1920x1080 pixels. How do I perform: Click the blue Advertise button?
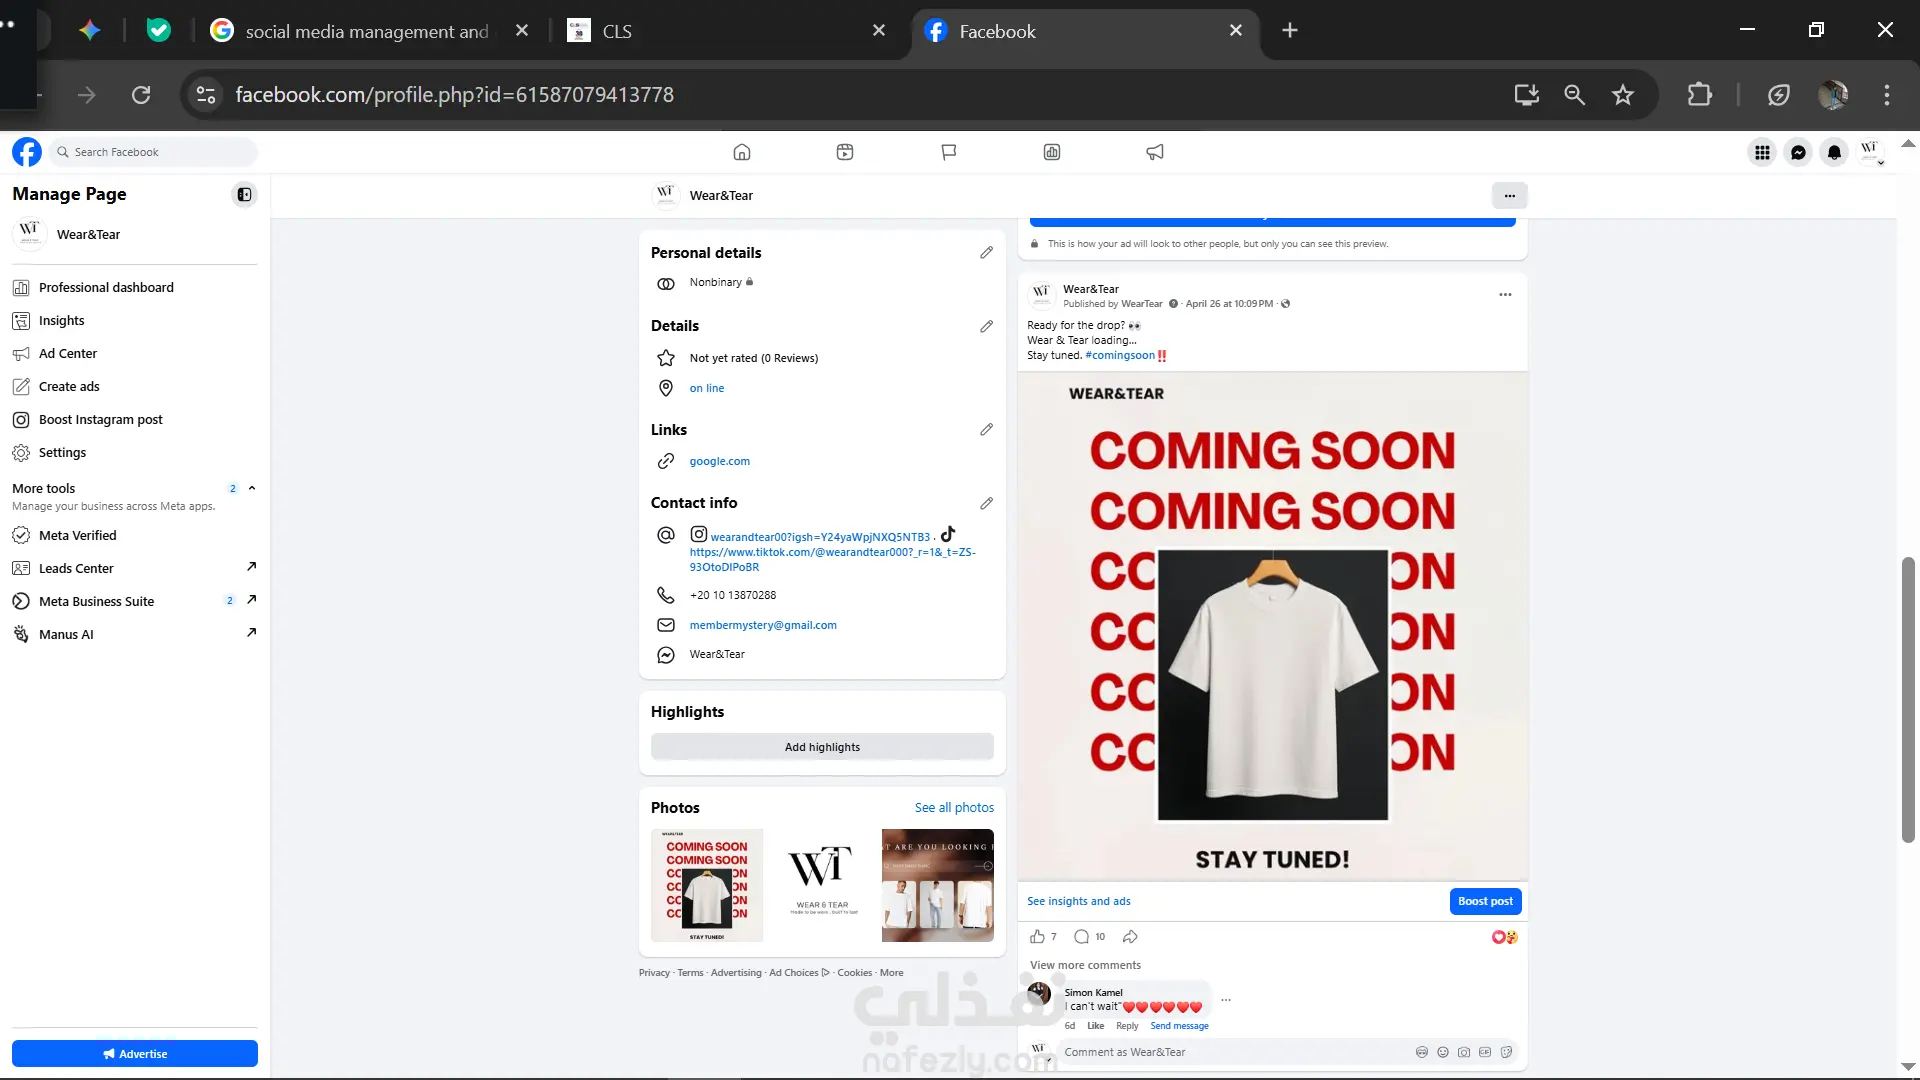(135, 1054)
